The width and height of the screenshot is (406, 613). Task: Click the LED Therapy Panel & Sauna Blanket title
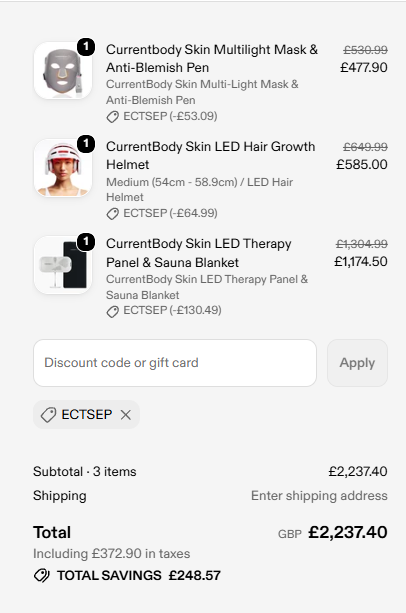coord(199,253)
